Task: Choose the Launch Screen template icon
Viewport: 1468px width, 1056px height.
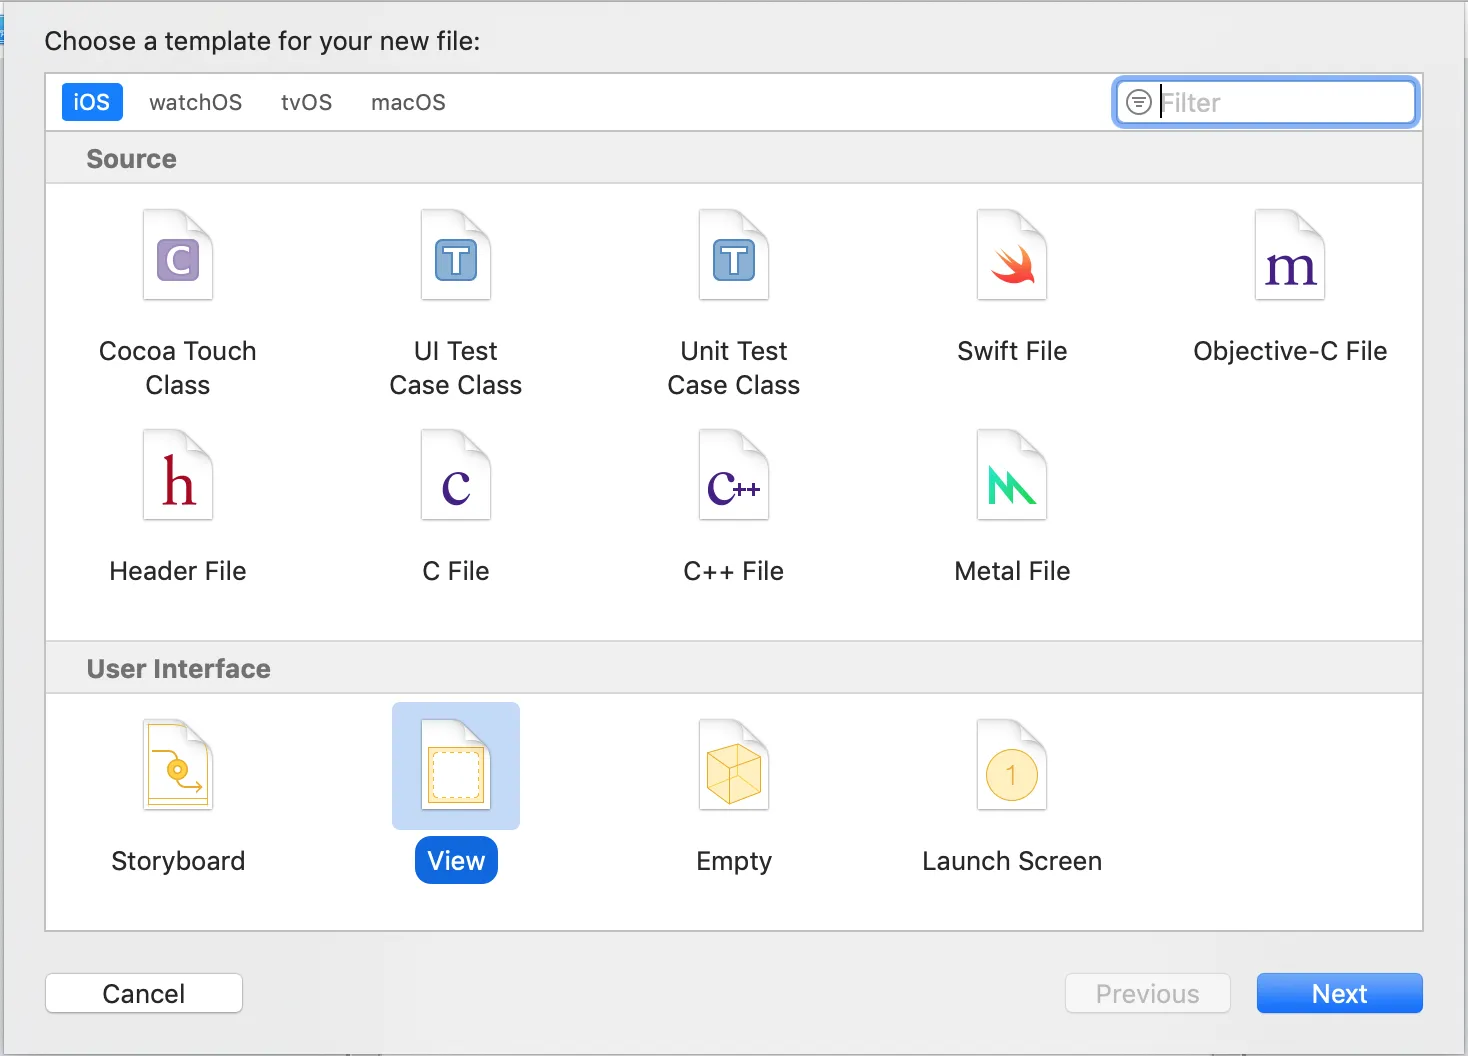Action: coord(1012,765)
